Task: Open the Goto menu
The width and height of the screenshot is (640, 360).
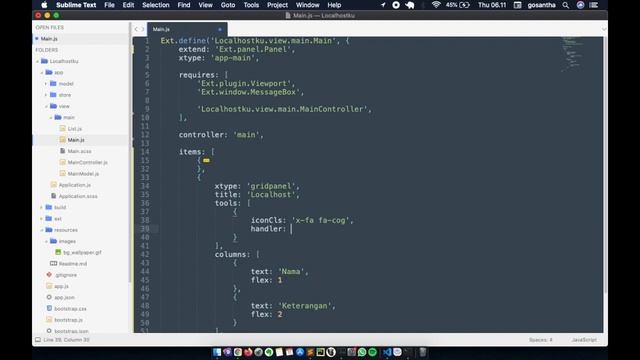Action: (x=228, y=5)
